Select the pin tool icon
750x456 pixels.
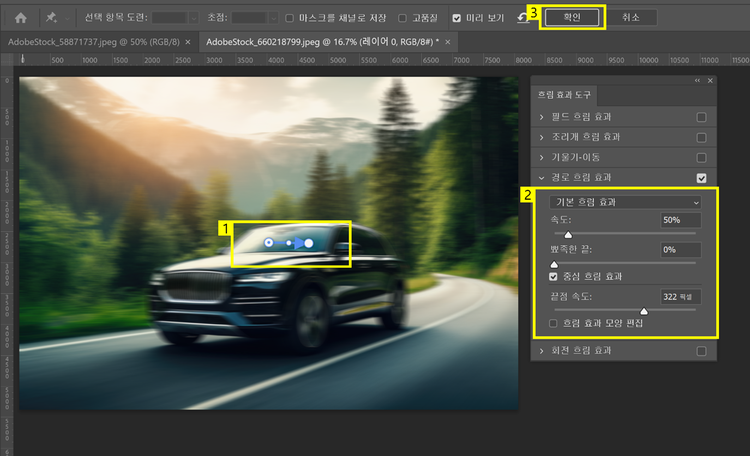click(x=51, y=18)
